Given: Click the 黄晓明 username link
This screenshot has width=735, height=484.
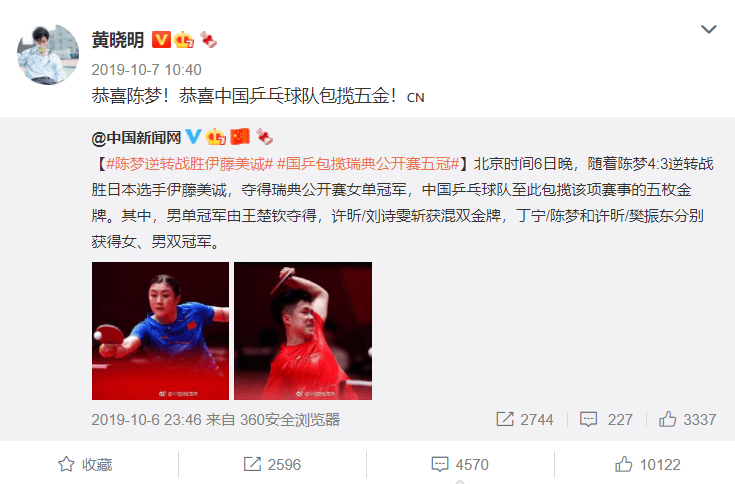Looking at the screenshot, I should click(118, 40).
